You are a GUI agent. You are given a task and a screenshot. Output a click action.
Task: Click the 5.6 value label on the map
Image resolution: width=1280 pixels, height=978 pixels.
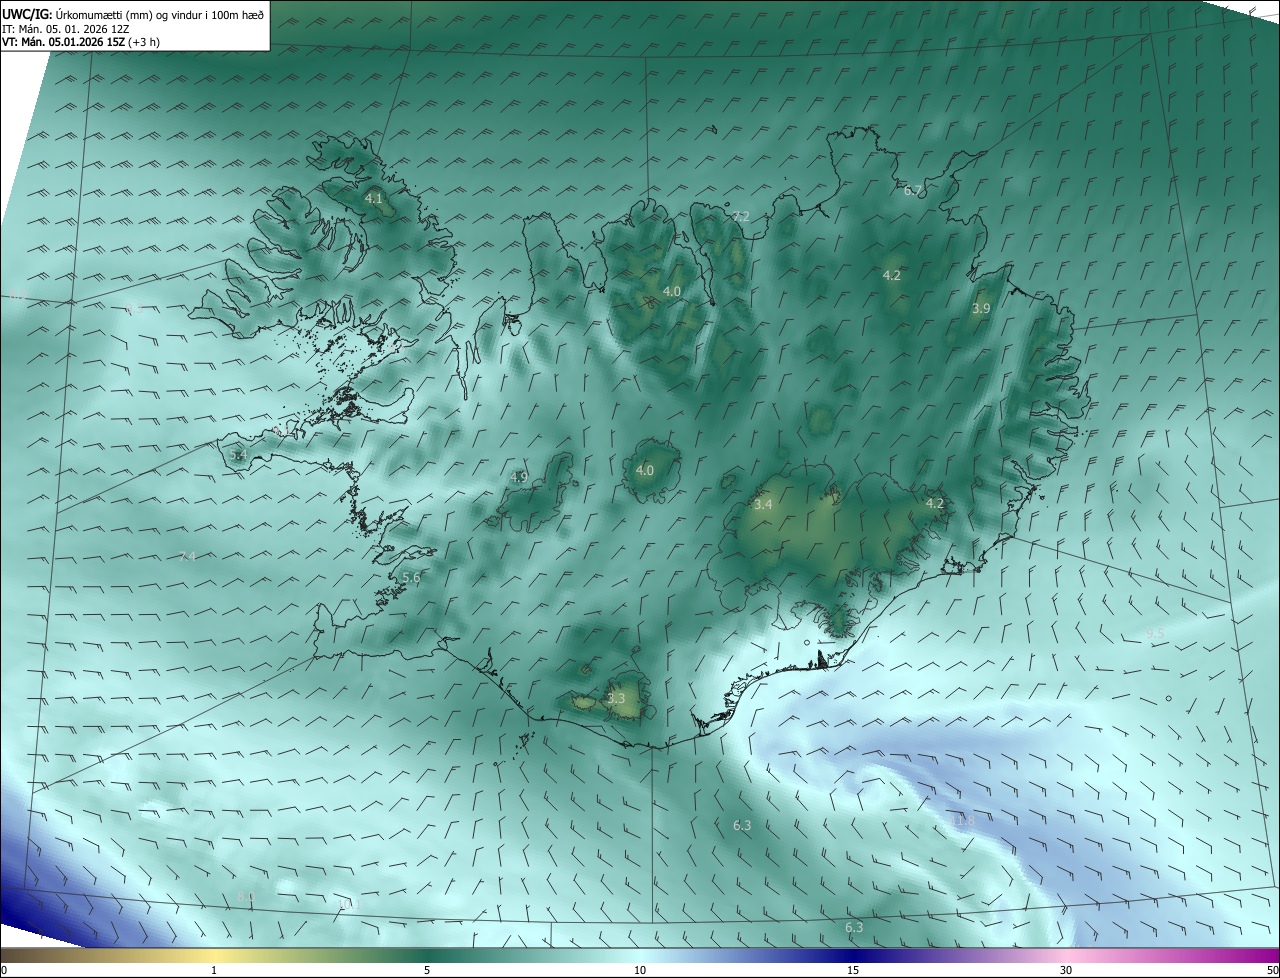point(411,578)
